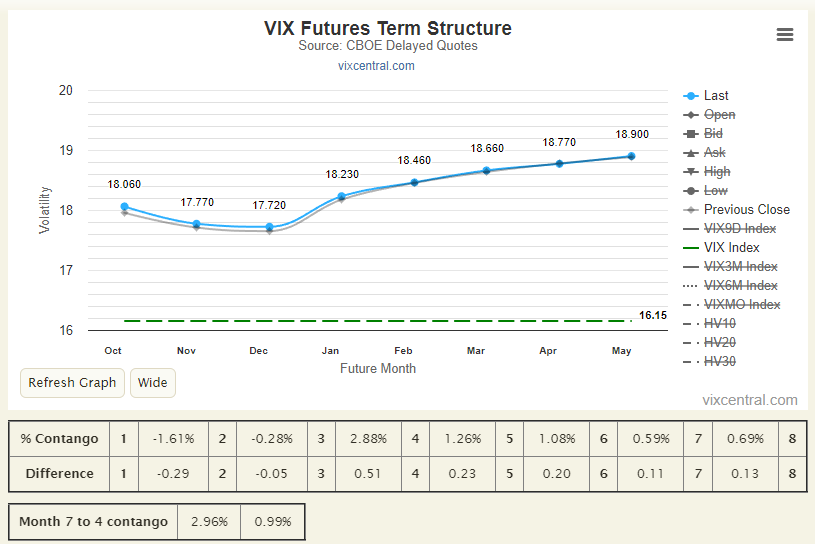Image resolution: width=815 pixels, height=544 pixels.
Task: Enable the VIX3M Index legend entry
Action: click(741, 267)
